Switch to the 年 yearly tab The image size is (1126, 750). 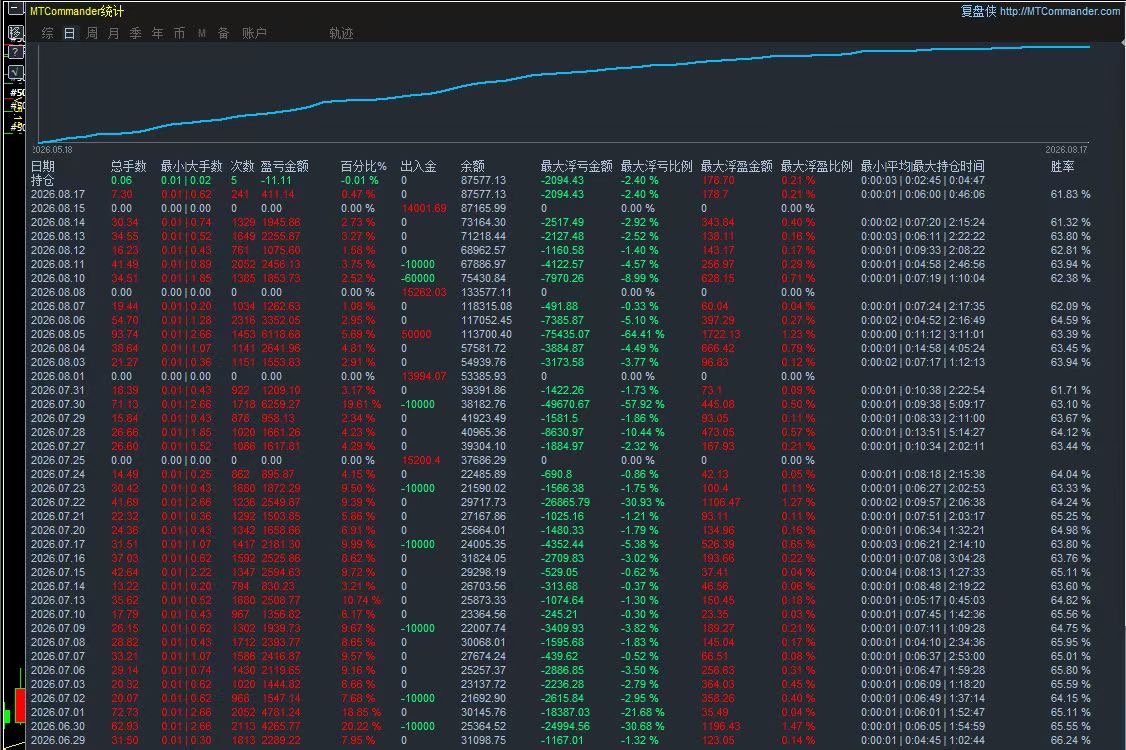157,33
